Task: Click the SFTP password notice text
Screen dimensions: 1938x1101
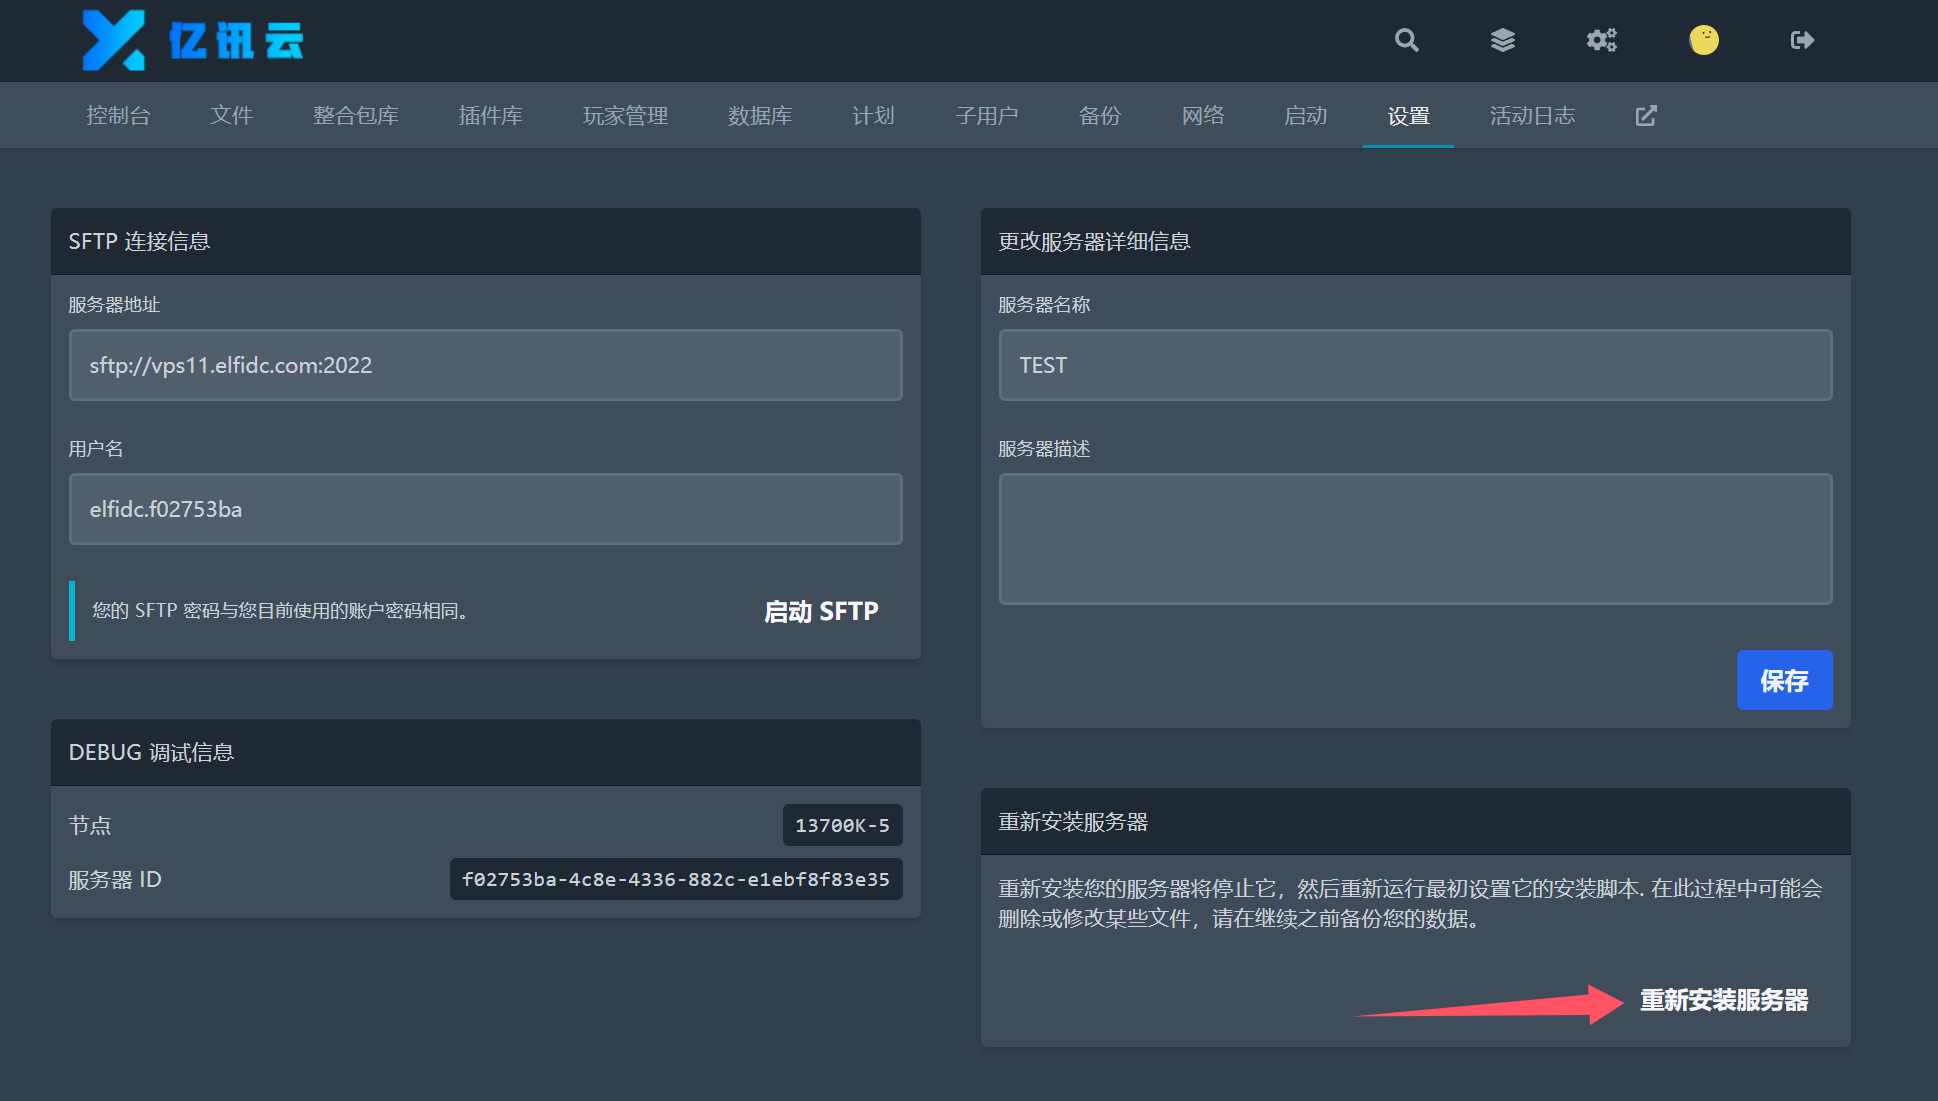Action: 281,611
